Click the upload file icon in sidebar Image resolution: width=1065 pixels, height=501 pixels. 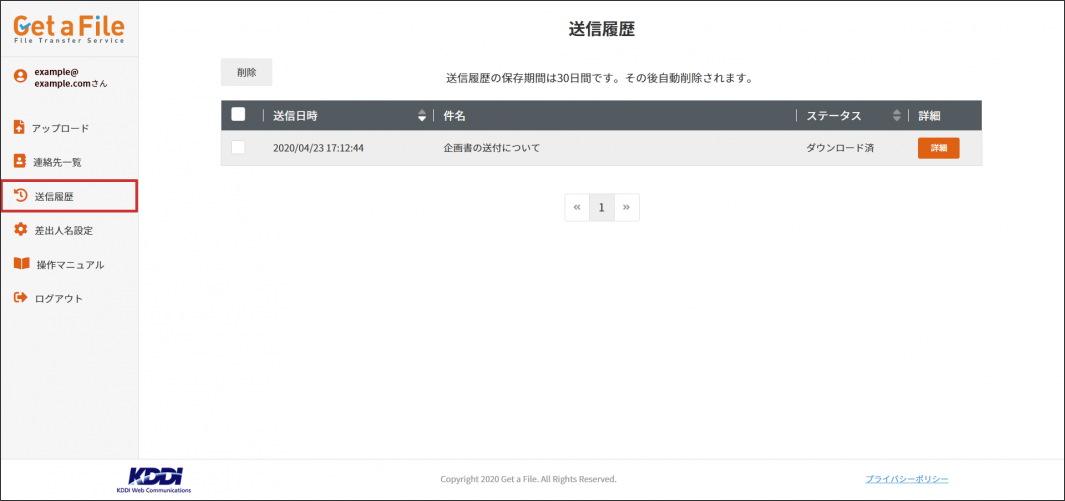coord(19,127)
